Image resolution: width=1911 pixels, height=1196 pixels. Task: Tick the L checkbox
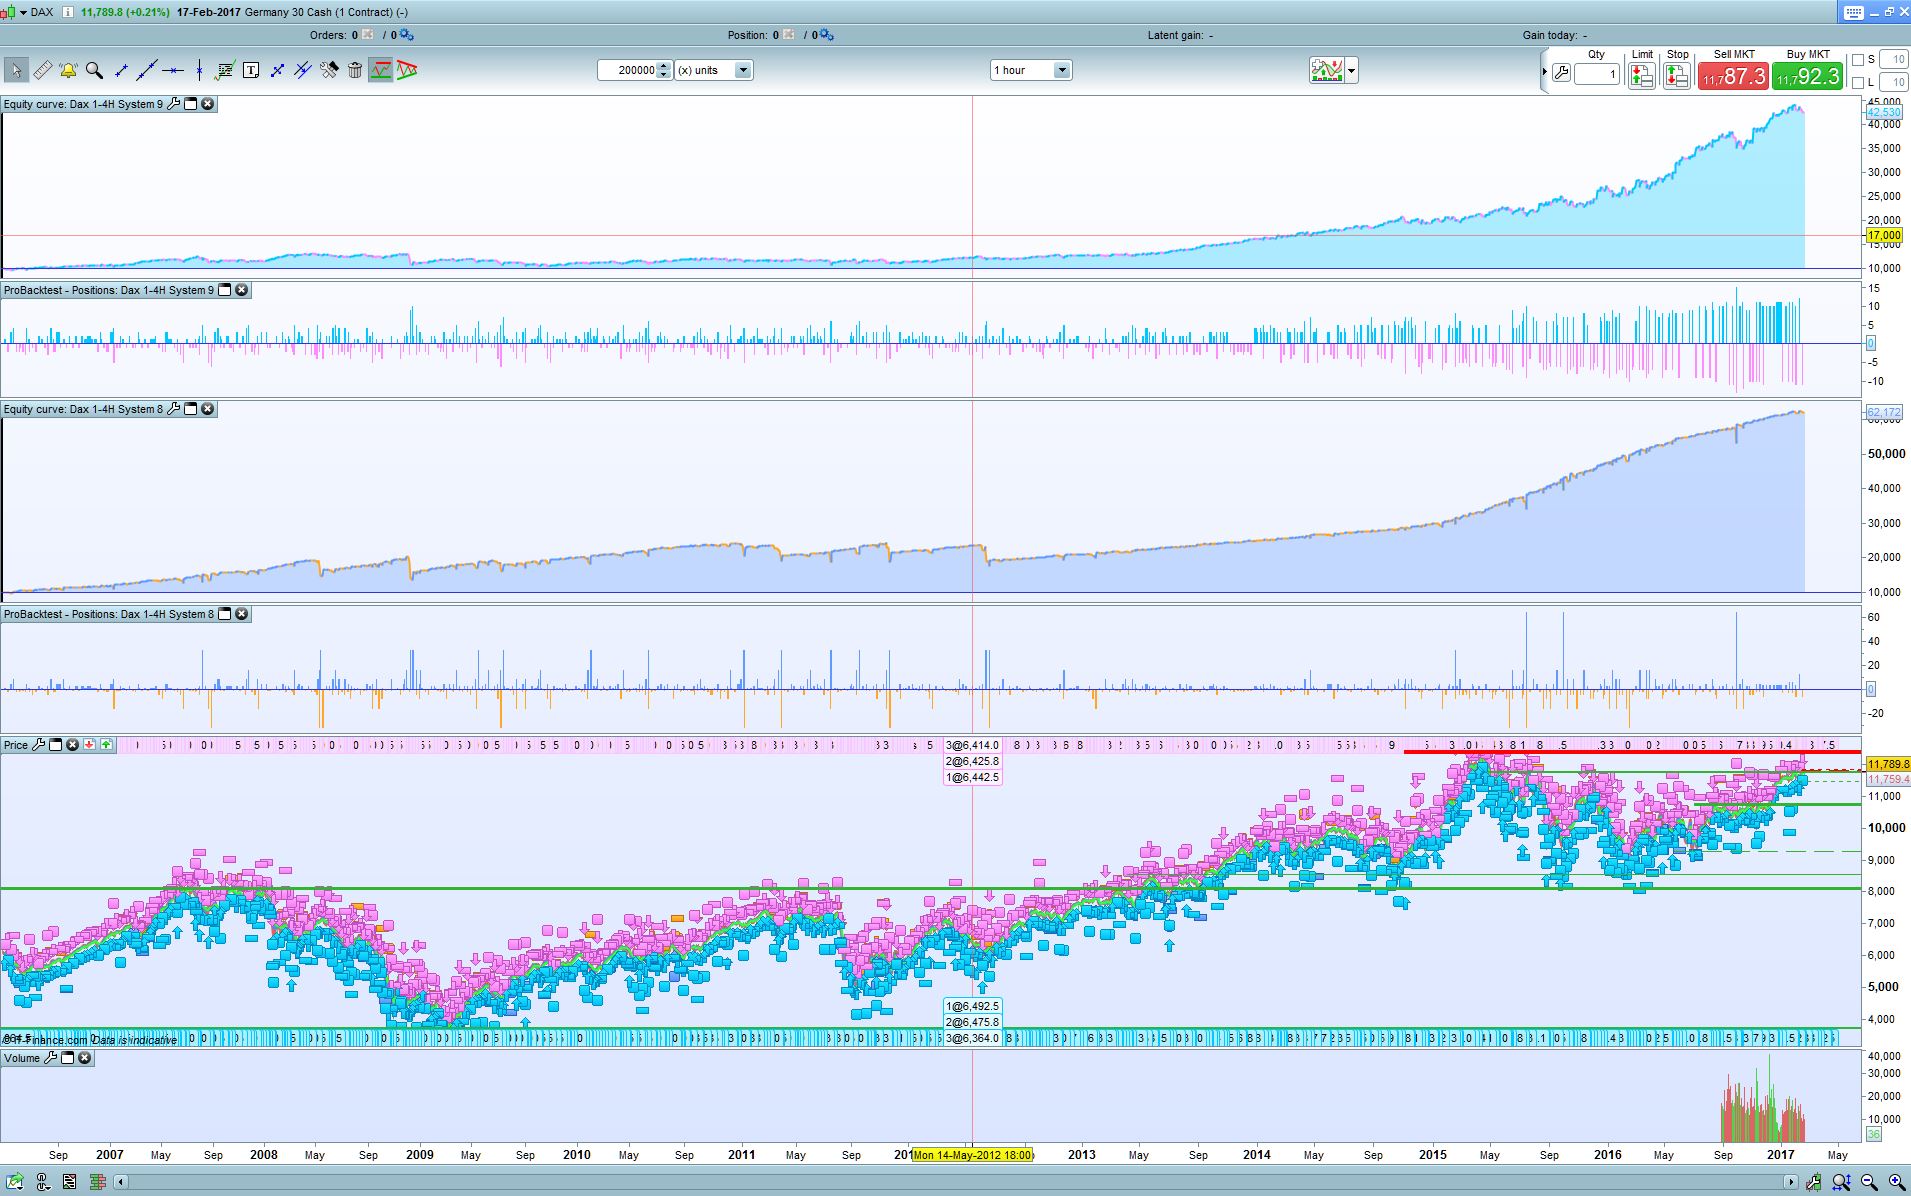click(x=1857, y=83)
